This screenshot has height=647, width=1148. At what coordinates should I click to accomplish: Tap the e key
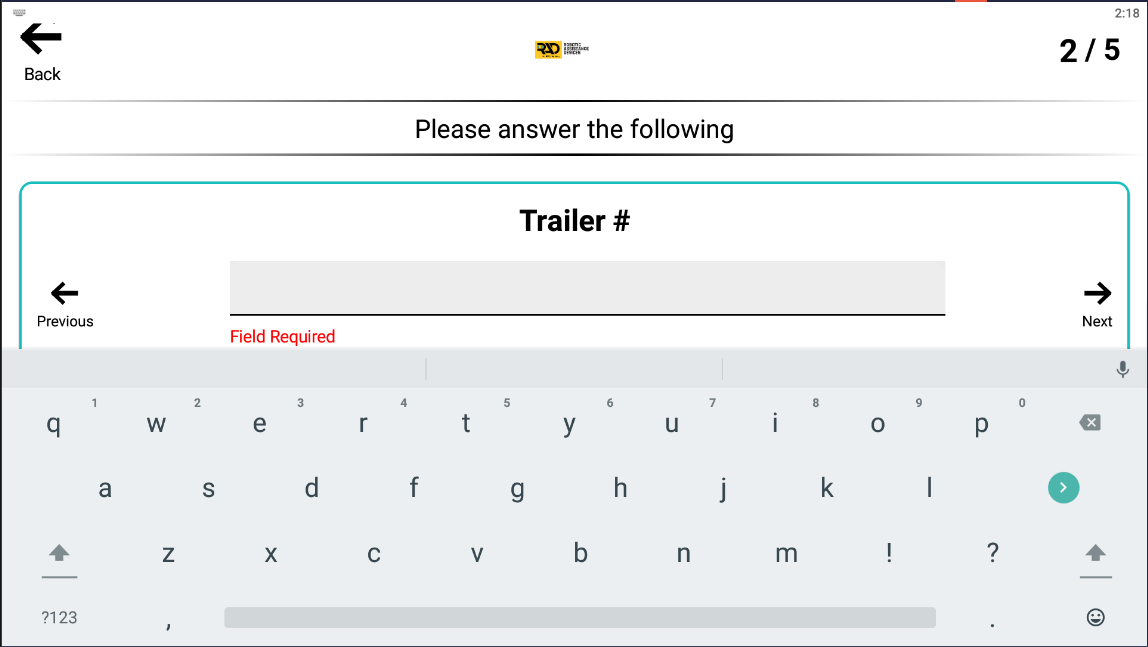[259, 423]
